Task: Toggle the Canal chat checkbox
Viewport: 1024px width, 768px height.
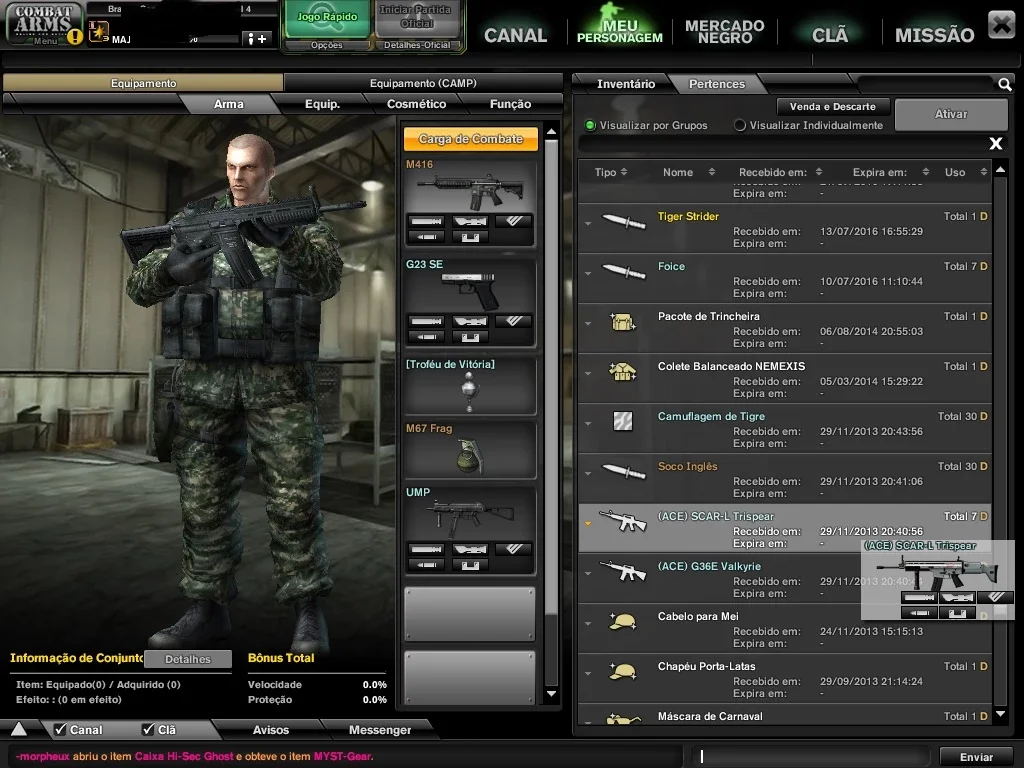Action: coord(61,729)
